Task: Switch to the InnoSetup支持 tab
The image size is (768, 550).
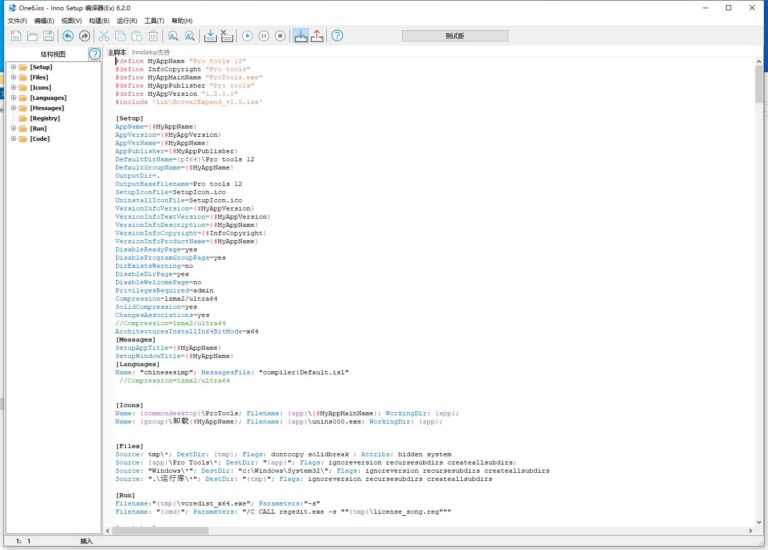Action: tap(151, 52)
